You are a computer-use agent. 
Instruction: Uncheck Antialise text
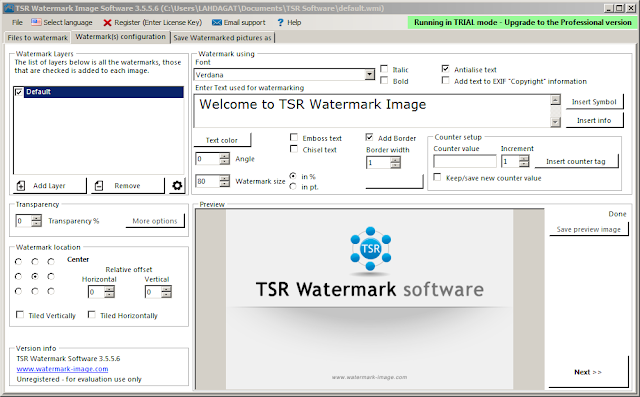pyautogui.click(x=445, y=69)
